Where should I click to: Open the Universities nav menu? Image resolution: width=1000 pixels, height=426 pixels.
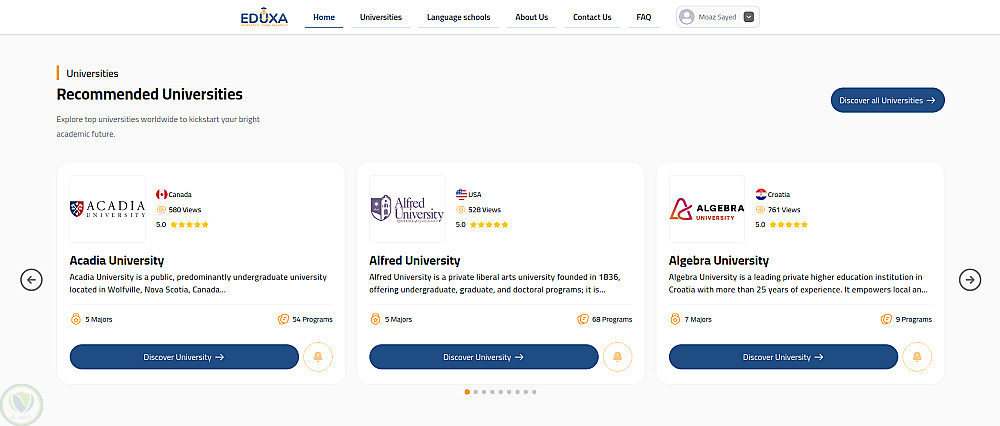click(380, 17)
